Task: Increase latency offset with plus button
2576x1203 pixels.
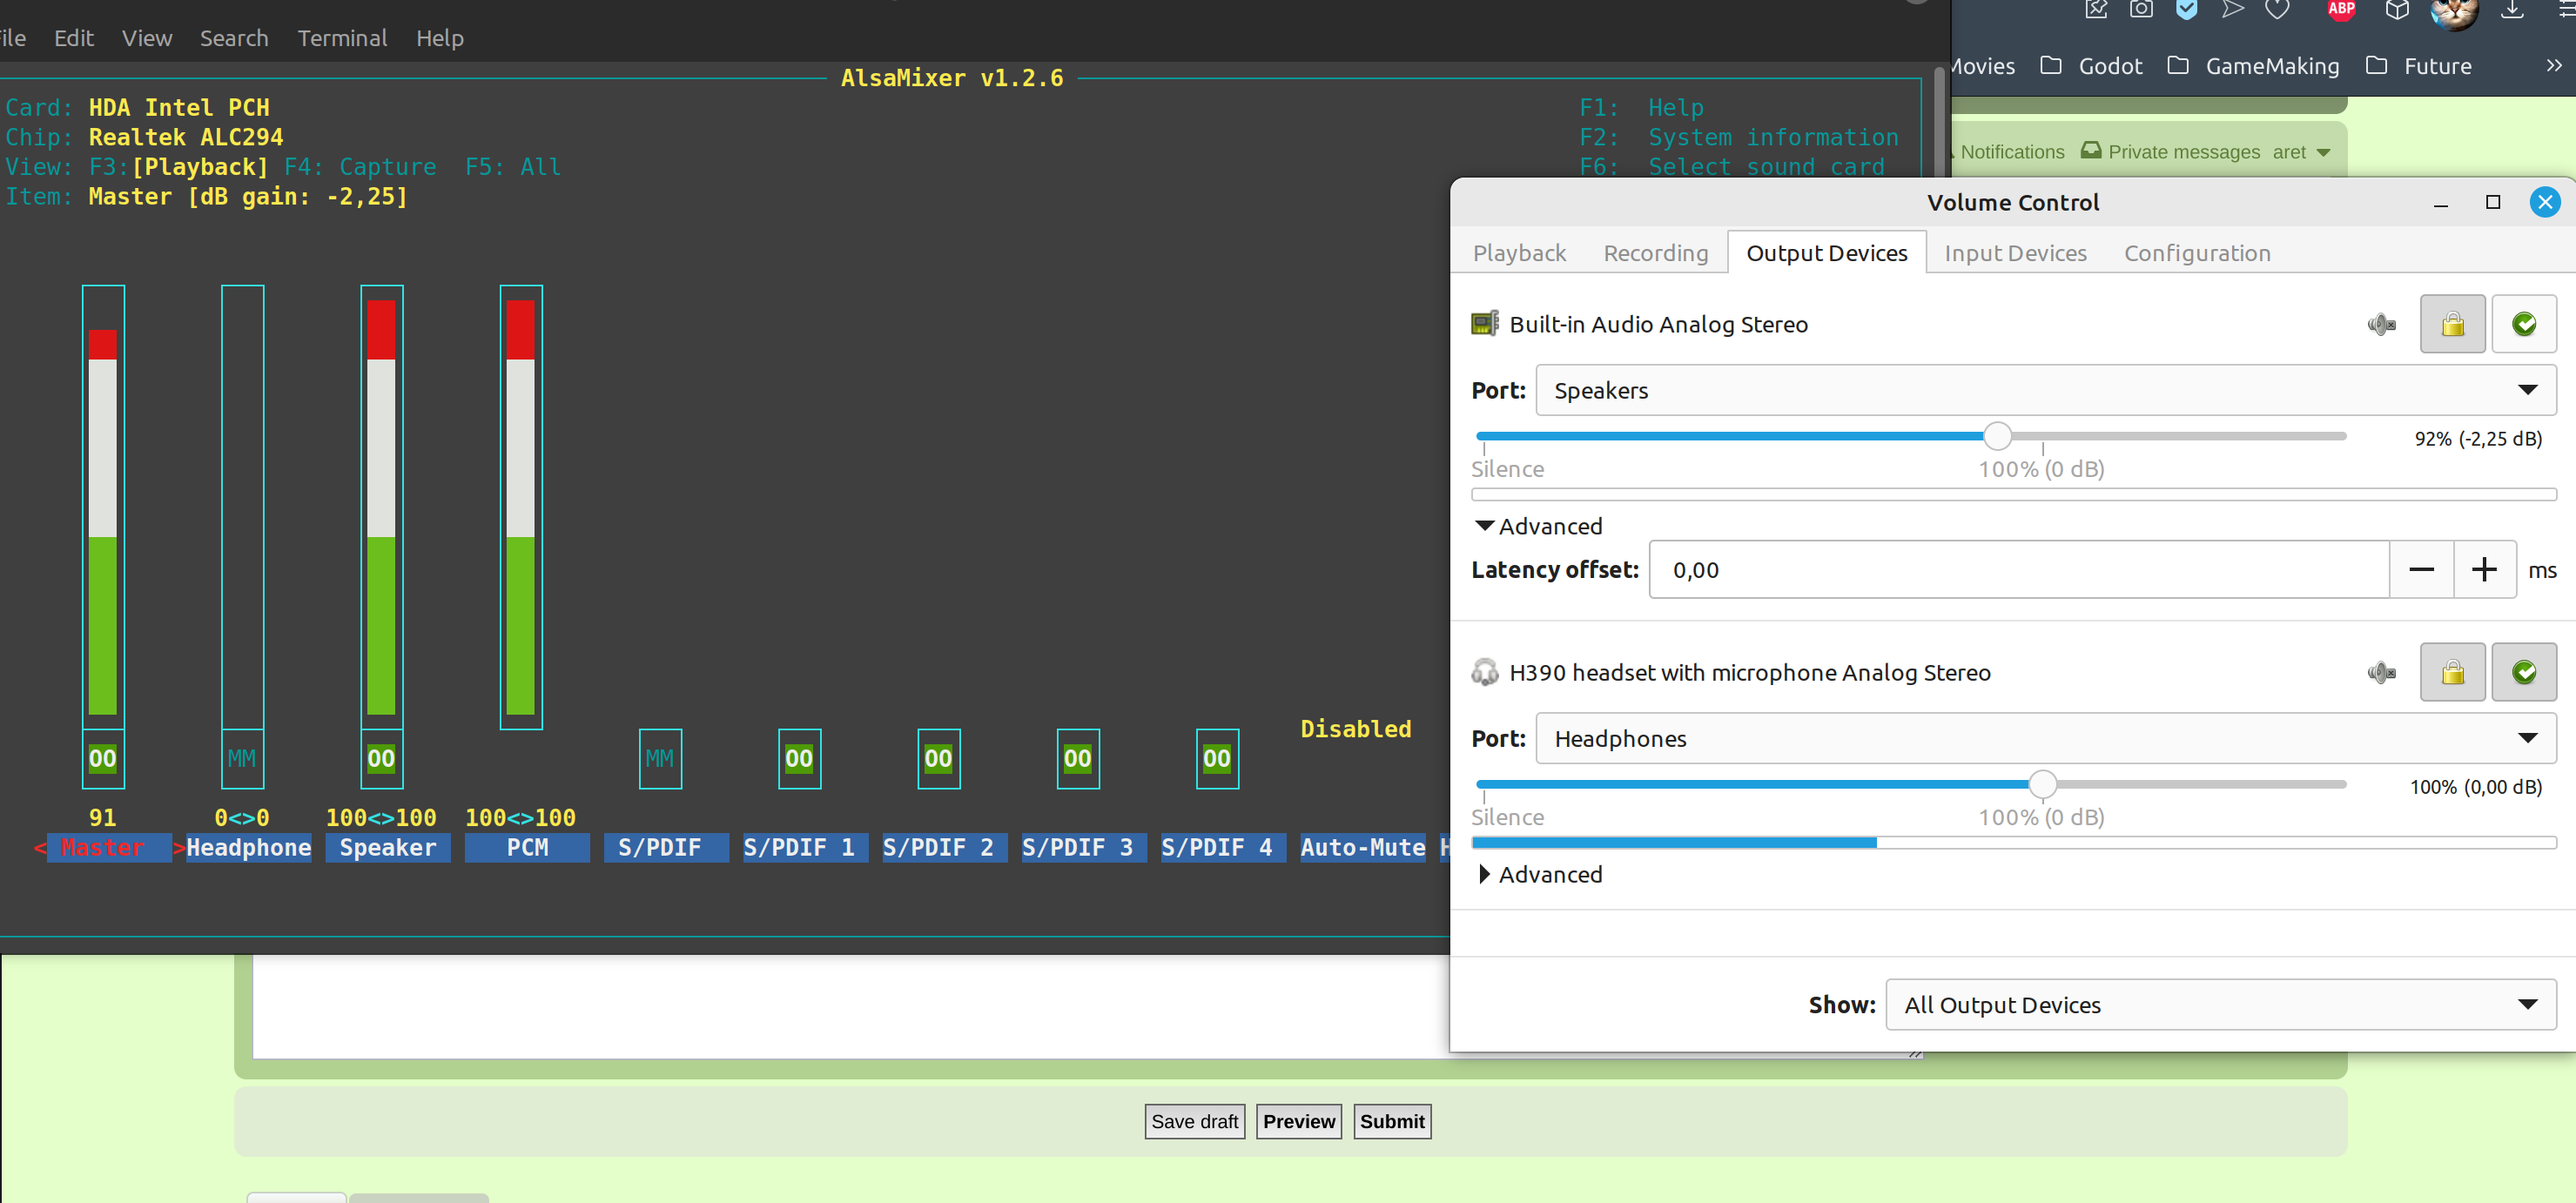Action: tap(2484, 570)
